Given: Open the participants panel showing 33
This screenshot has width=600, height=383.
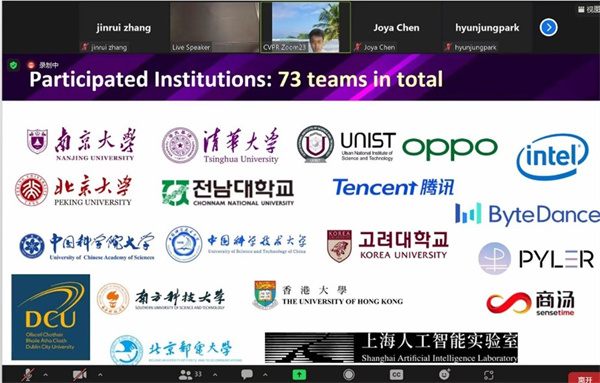Looking at the screenshot, I should point(190,374).
